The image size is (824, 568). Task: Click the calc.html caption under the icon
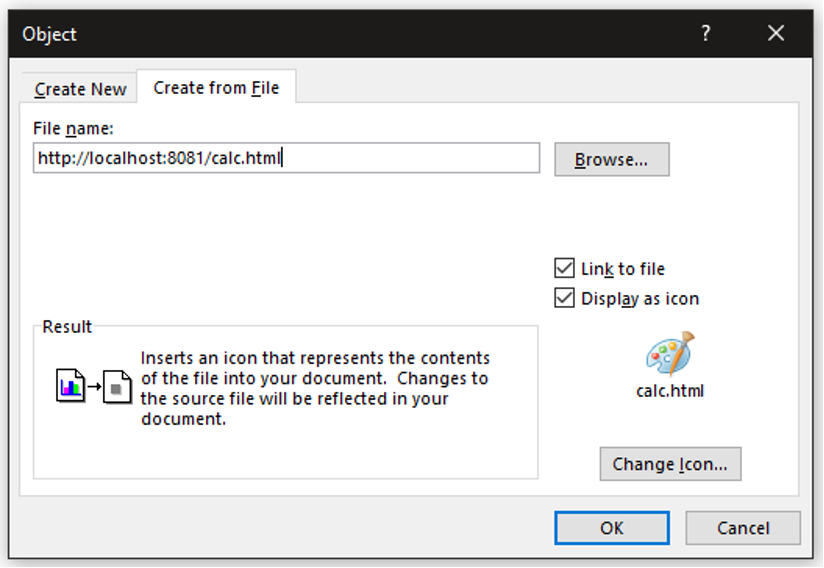(670, 391)
